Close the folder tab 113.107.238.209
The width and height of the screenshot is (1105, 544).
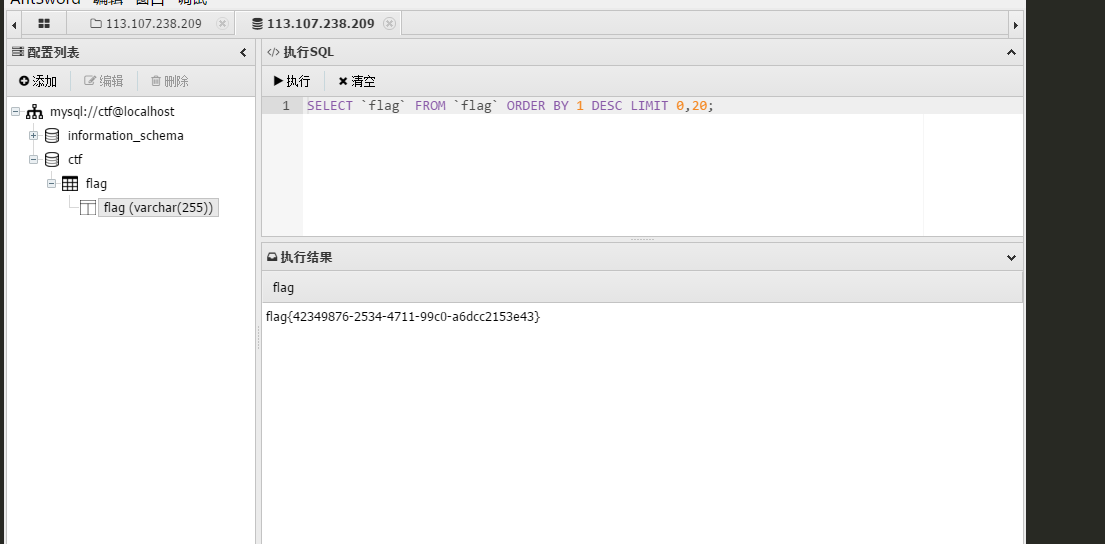(222, 23)
